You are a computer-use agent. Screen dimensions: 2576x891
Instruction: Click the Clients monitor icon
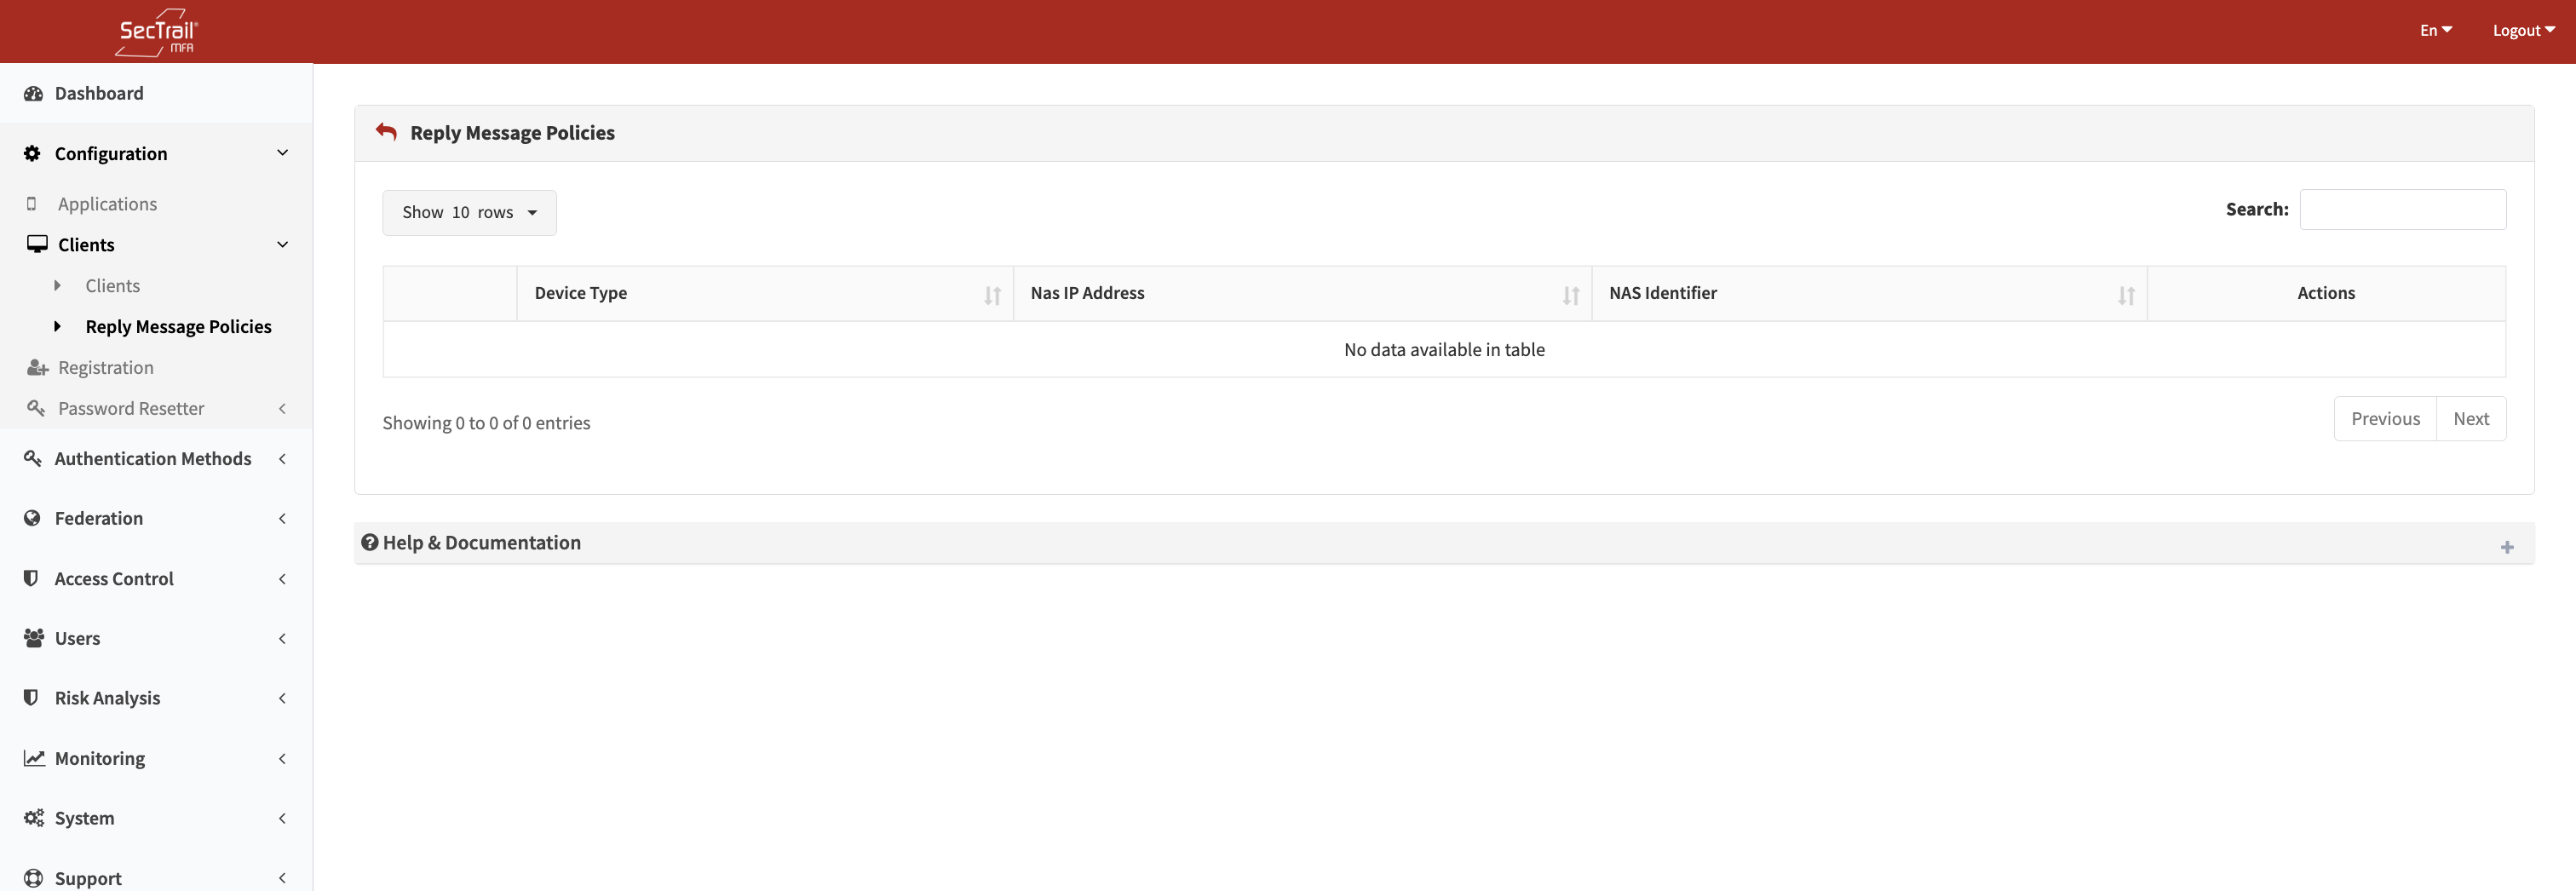35,243
